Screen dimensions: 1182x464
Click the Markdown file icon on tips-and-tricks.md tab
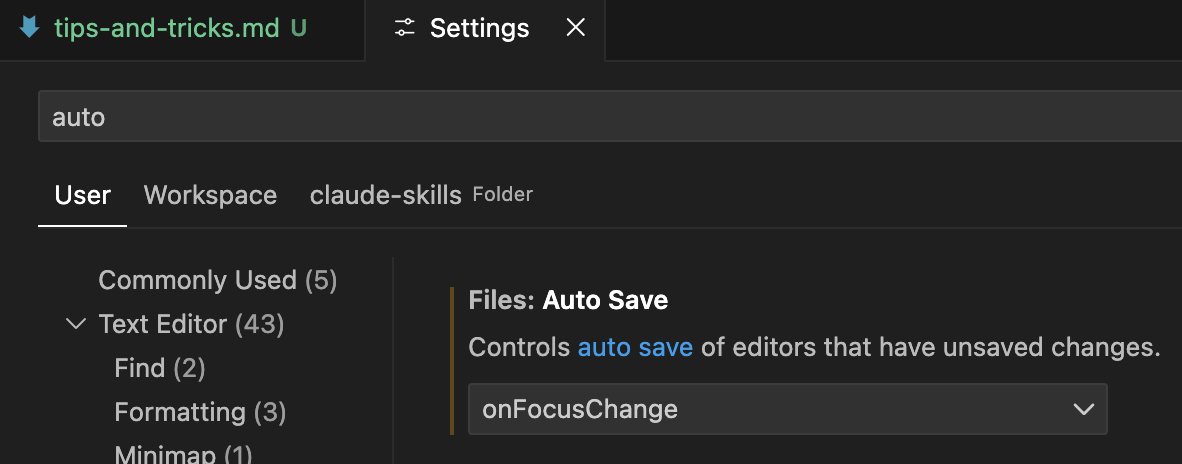[x=29, y=28]
